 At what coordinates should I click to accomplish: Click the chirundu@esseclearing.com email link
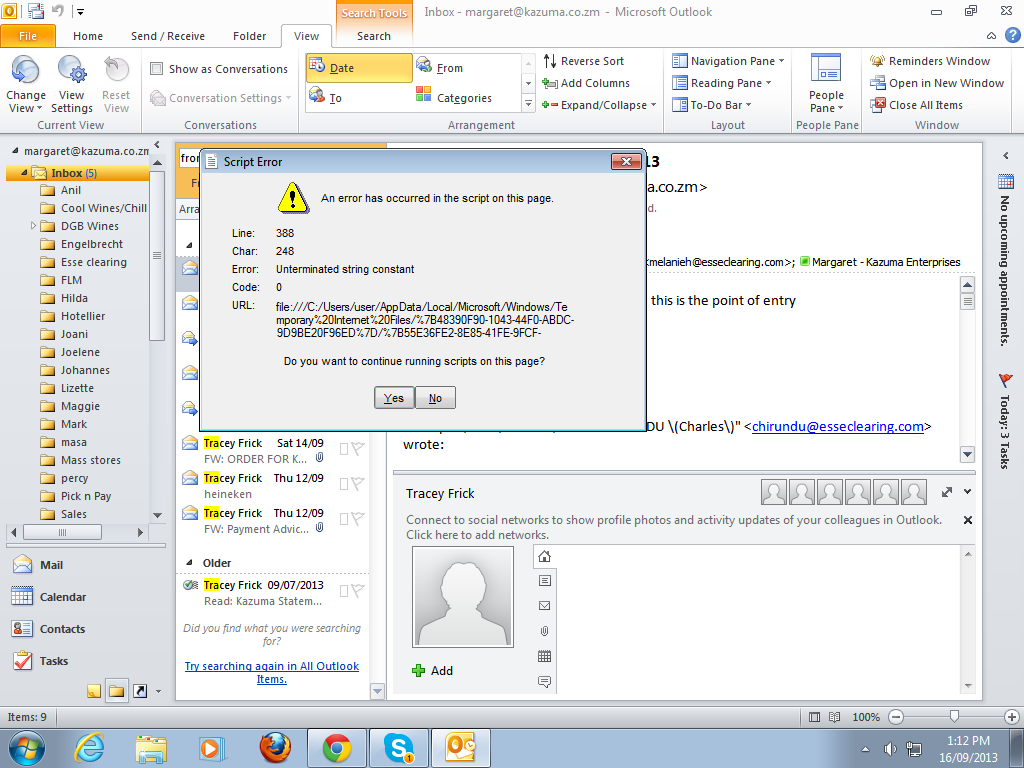838,426
